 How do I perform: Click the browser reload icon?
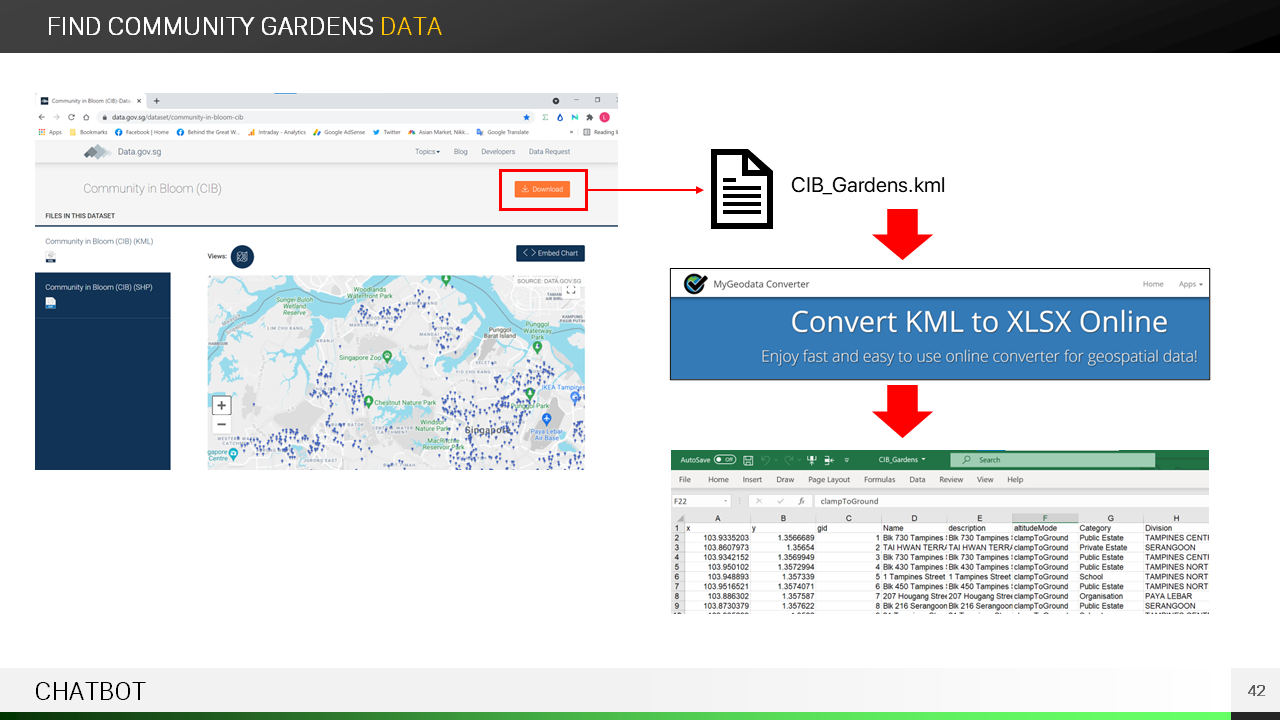pyautogui.click(x=72, y=117)
